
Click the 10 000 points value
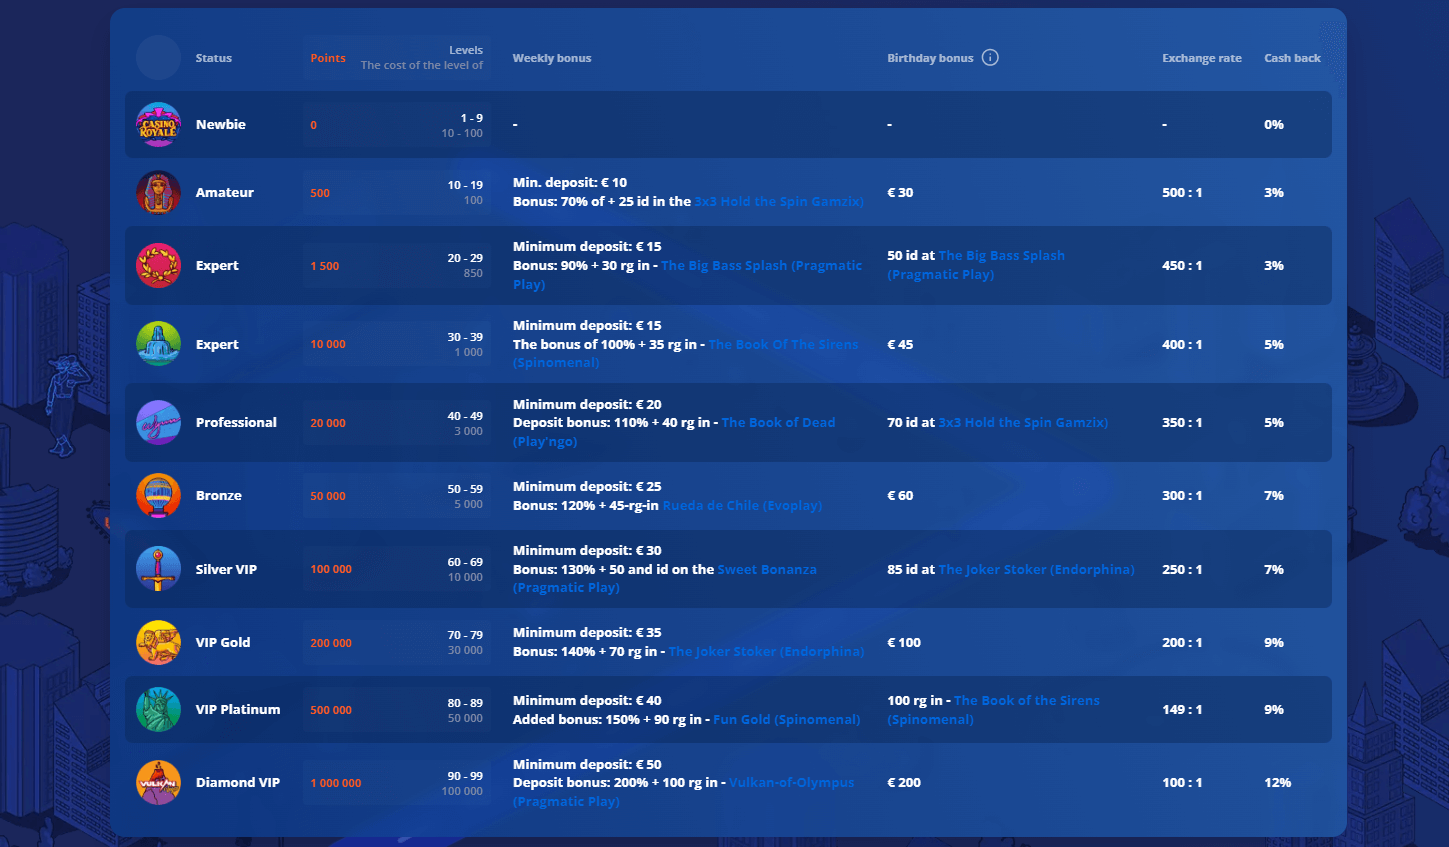pos(328,344)
